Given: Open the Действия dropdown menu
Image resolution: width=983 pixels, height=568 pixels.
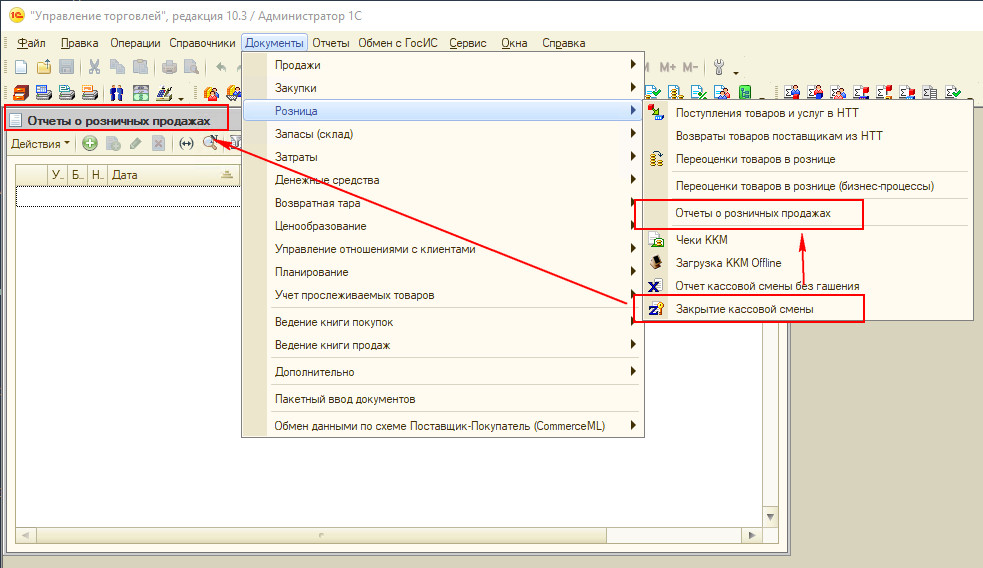Looking at the screenshot, I should 40,144.
